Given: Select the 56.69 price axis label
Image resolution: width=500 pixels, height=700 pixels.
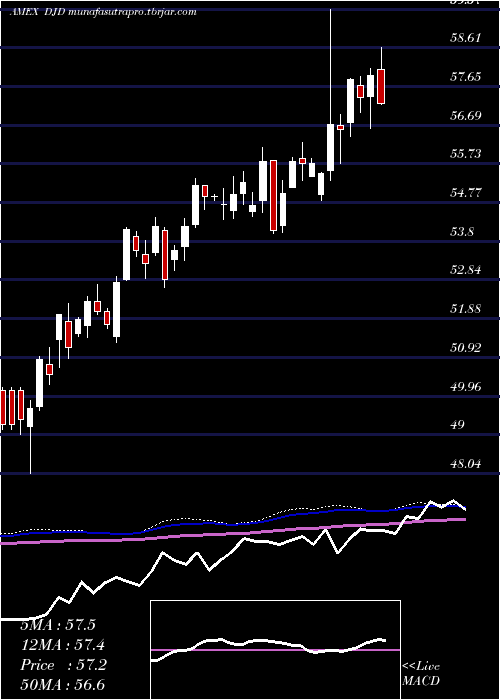Looking at the screenshot, I should point(466,116).
